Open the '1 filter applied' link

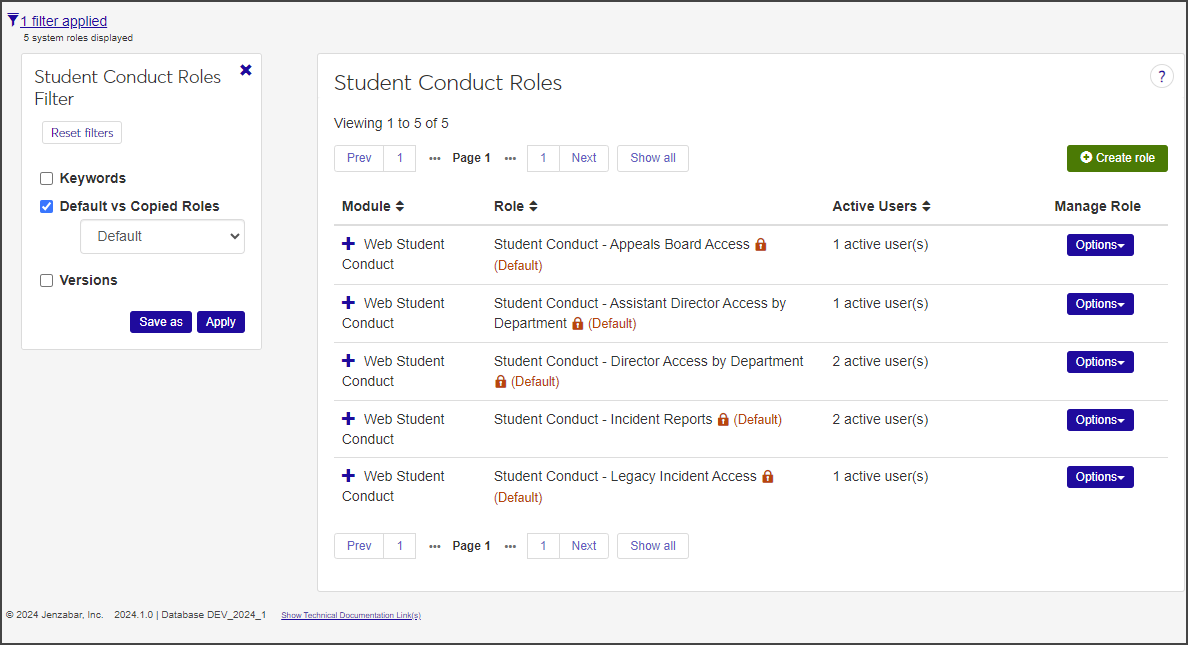click(x=64, y=21)
